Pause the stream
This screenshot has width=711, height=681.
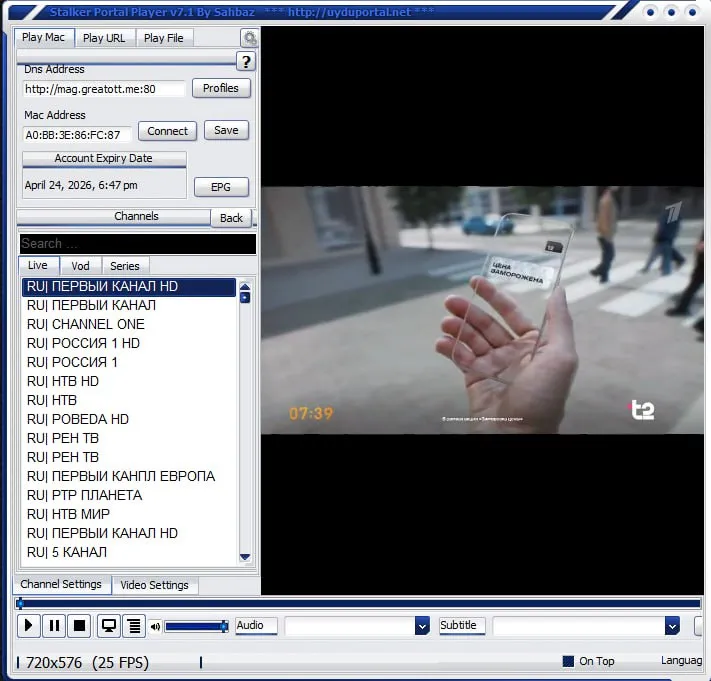click(x=54, y=626)
